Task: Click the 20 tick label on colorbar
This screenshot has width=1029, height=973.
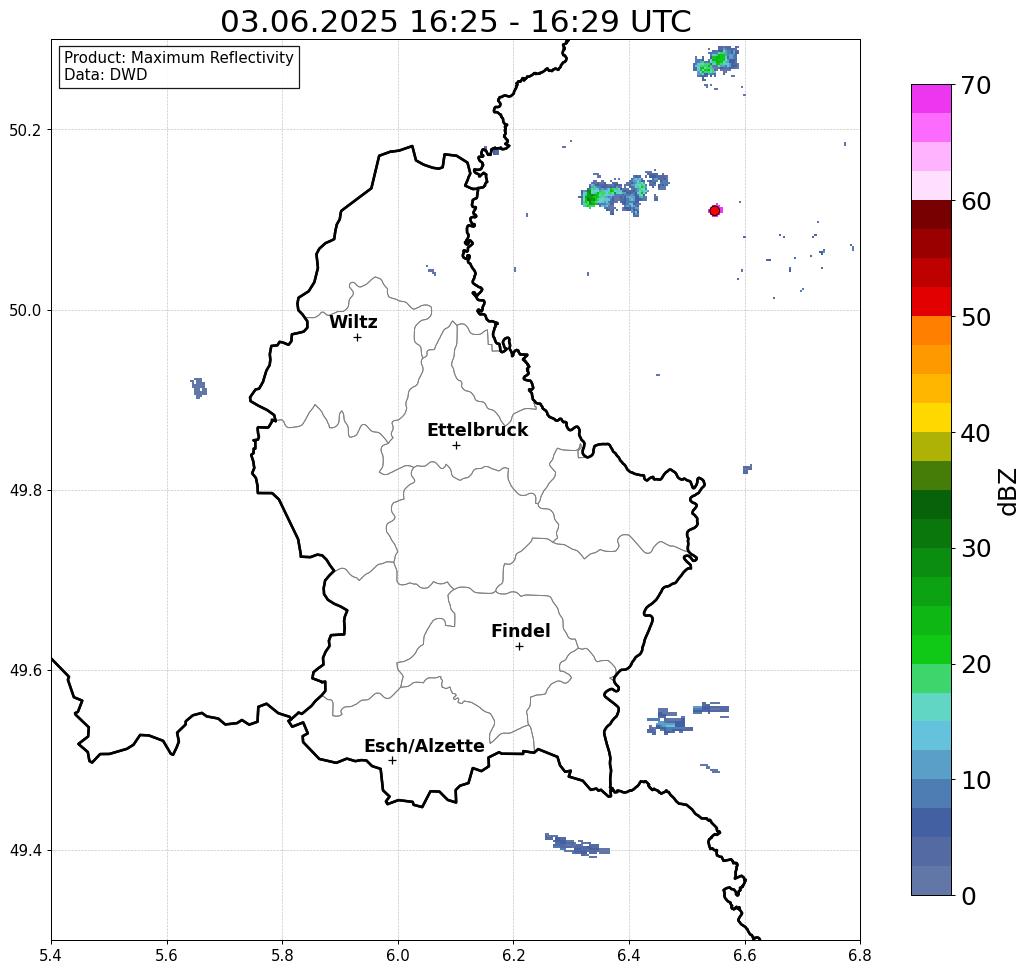Action: pyautogui.click(x=976, y=665)
